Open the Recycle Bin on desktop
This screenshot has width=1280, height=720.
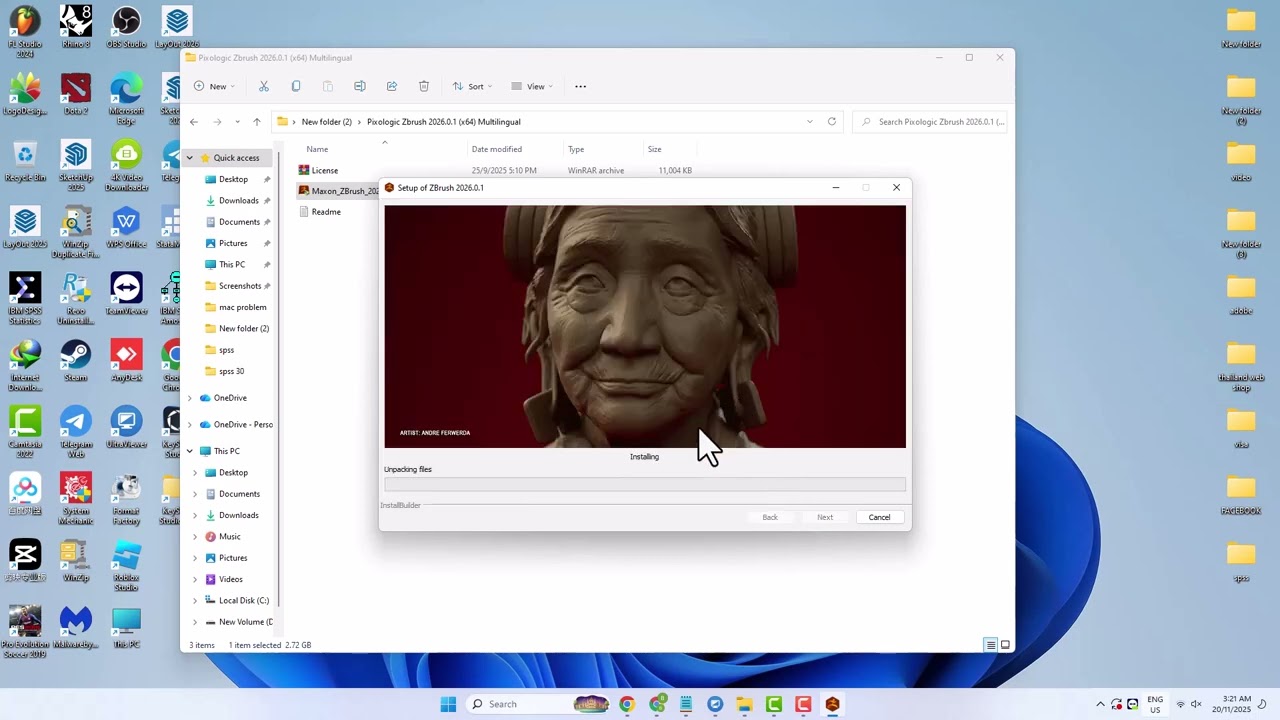click(x=25, y=161)
